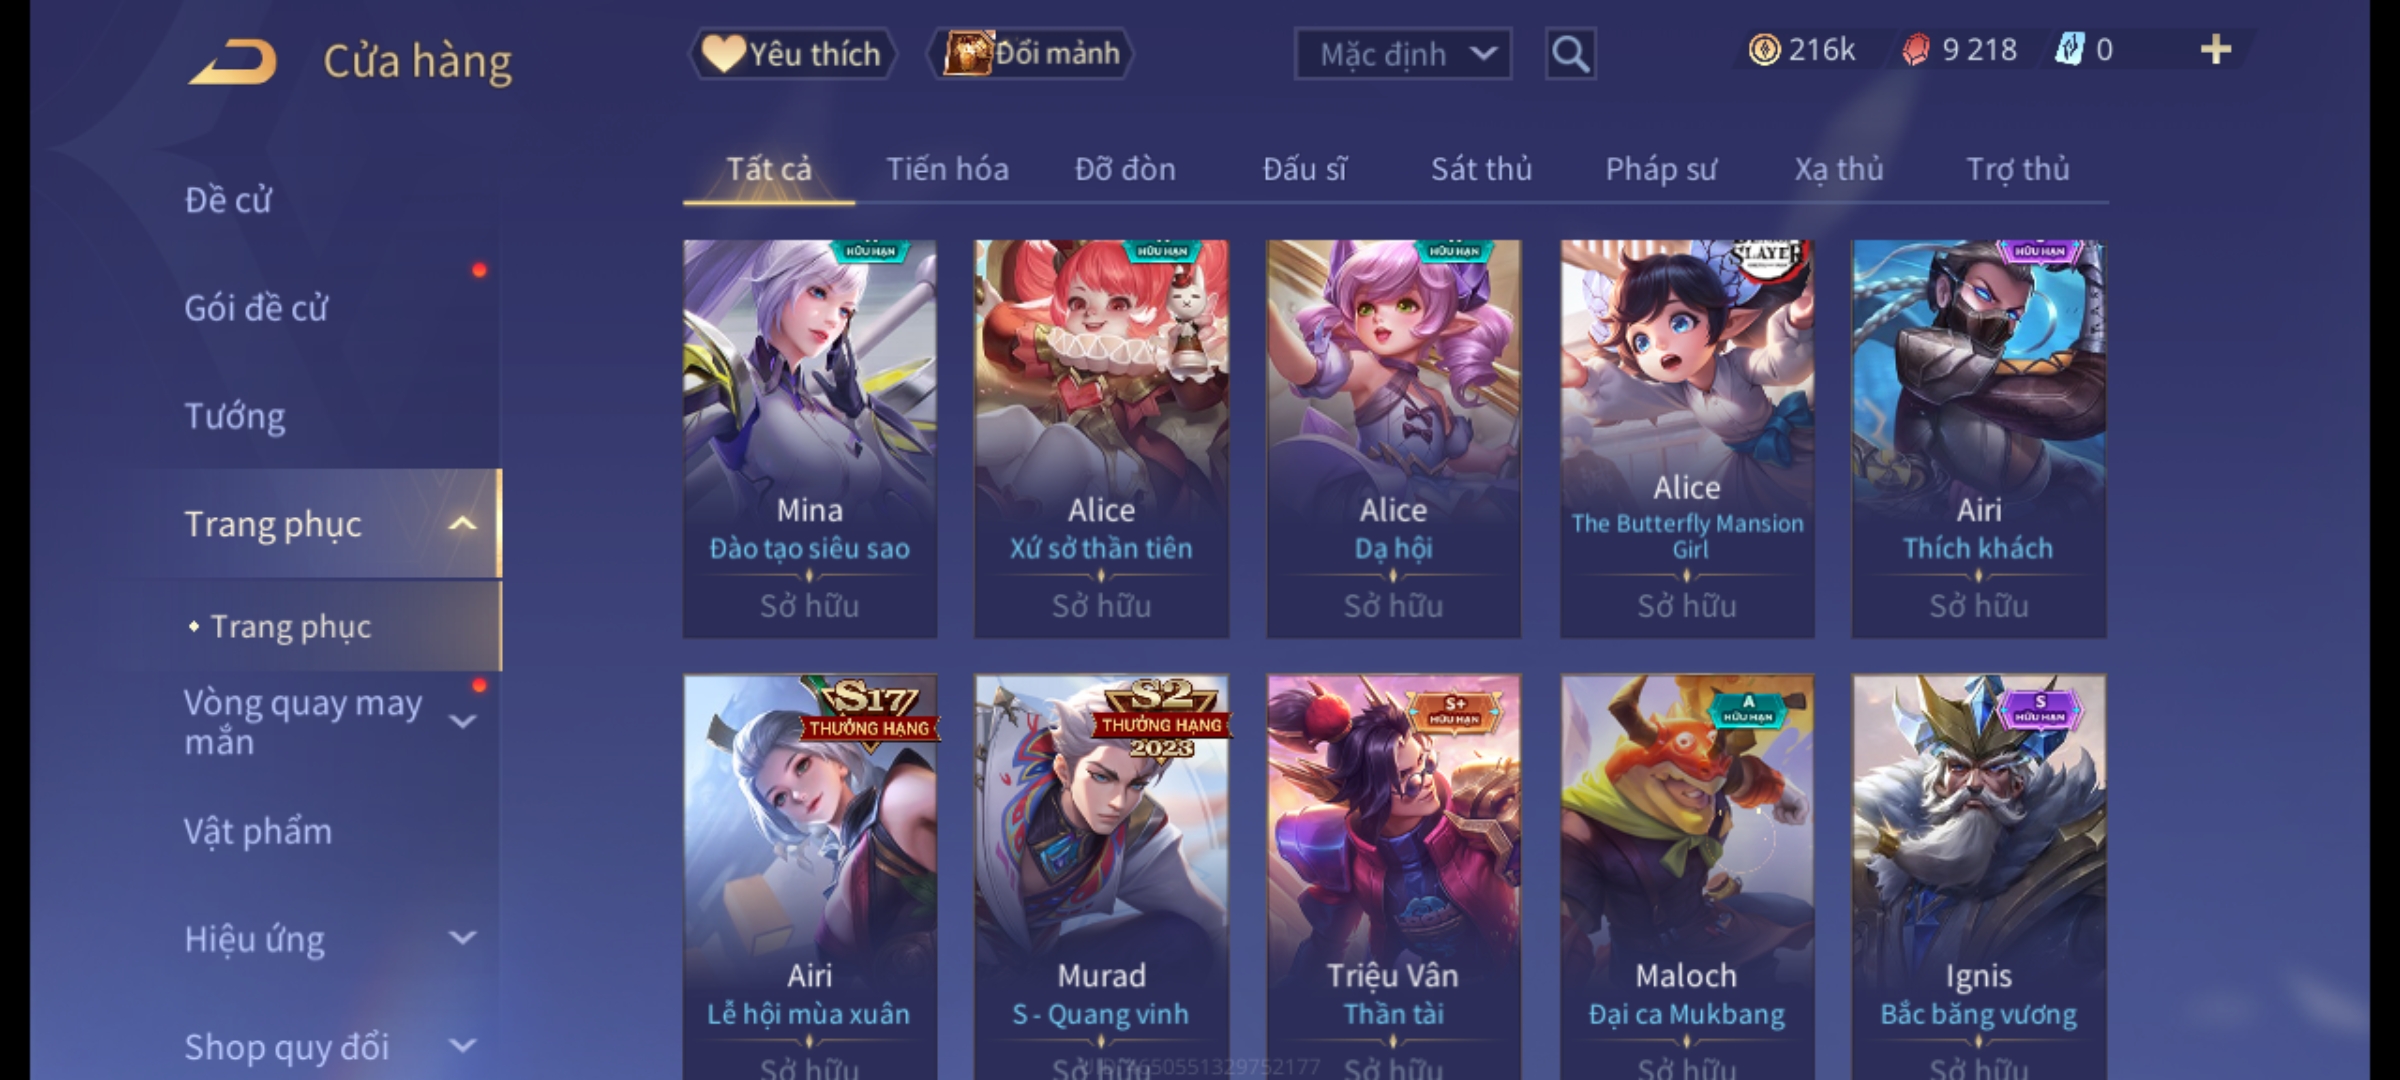Select Mina Đào tạo siêu sao skin

point(810,438)
